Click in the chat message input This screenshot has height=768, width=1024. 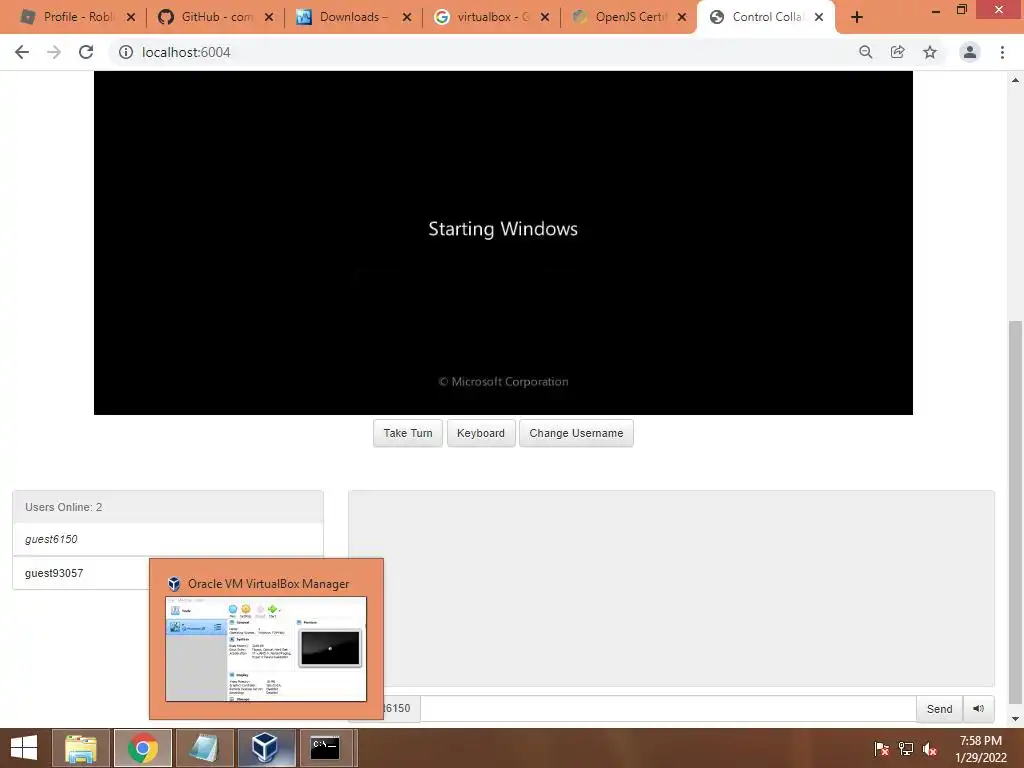point(668,709)
